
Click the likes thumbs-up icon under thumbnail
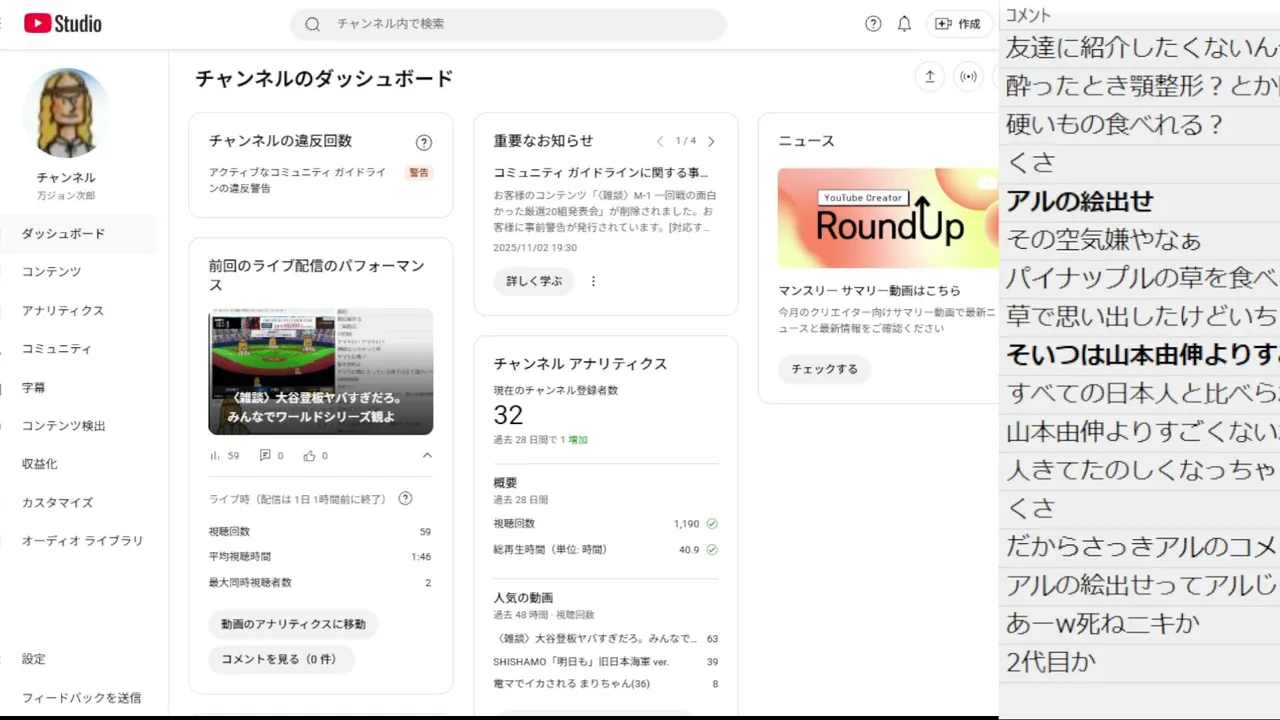click(x=310, y=455)
